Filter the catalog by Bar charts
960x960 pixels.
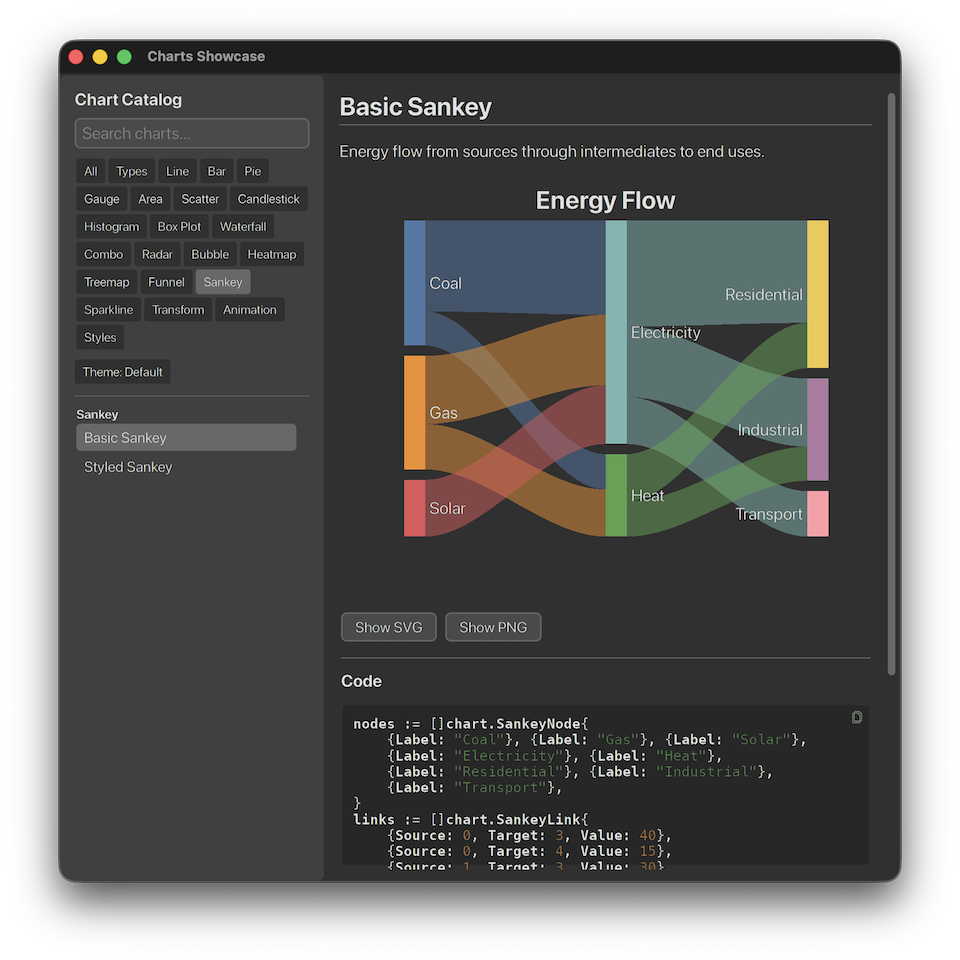point(217,171)
